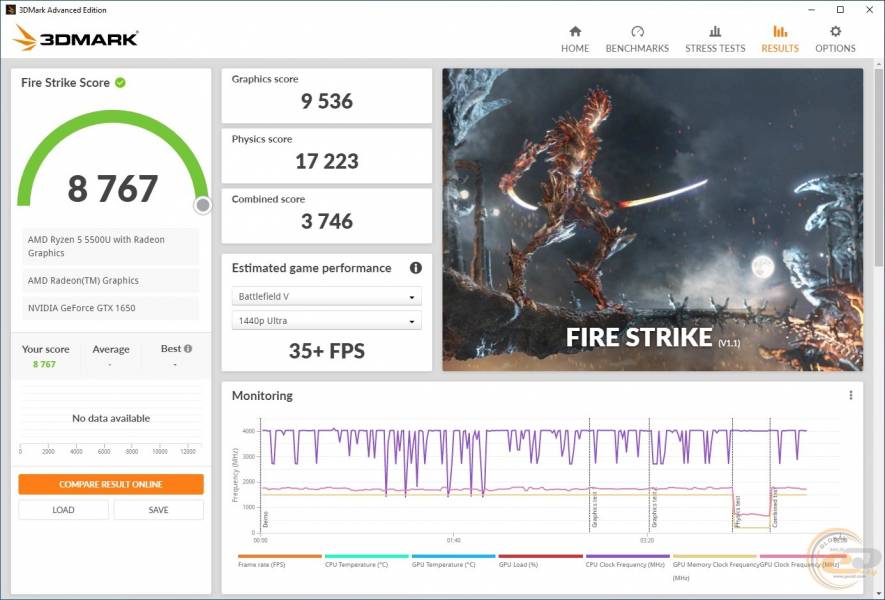Click the Load button

[63, 510]
